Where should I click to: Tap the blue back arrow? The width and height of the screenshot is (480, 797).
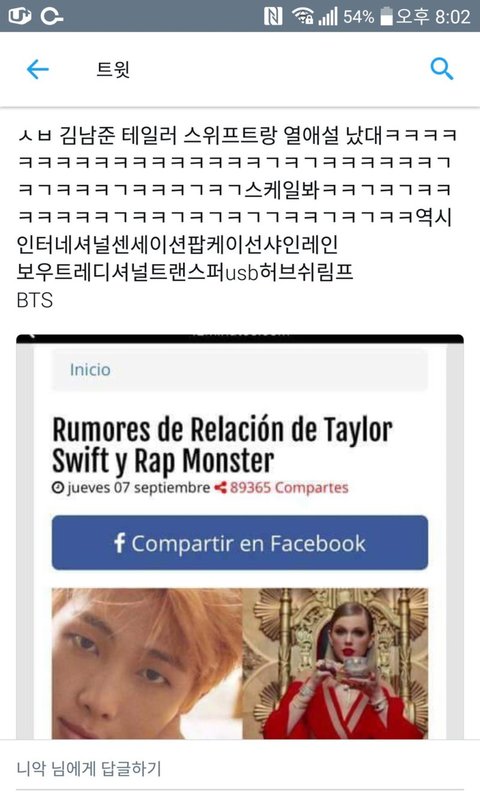[38, 69]
